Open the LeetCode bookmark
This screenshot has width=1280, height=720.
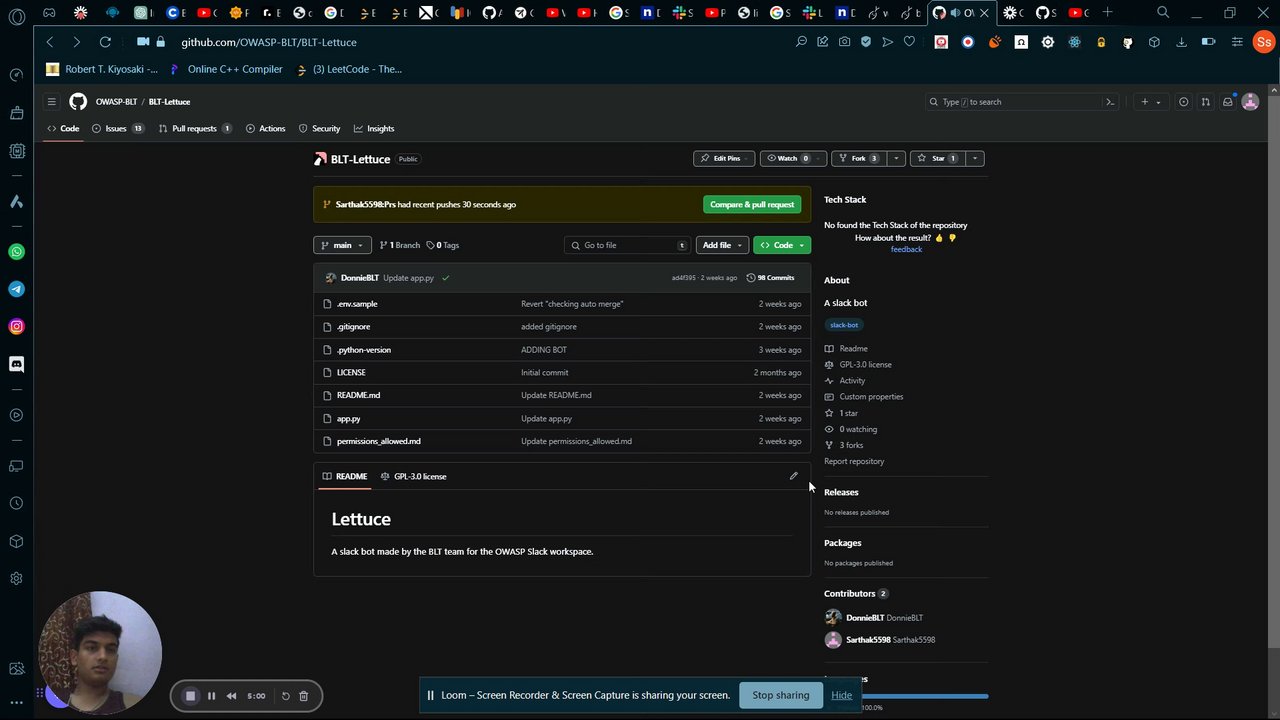click(349, 69)
